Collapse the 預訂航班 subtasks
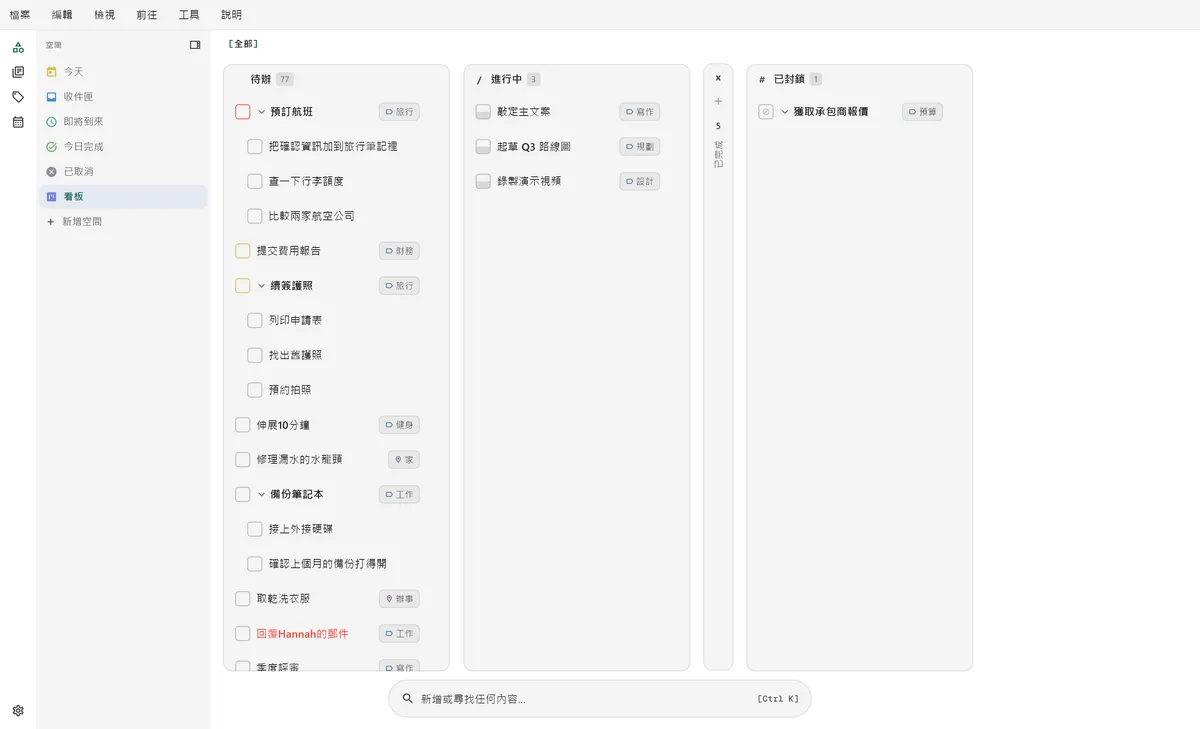 click(262, 112)
